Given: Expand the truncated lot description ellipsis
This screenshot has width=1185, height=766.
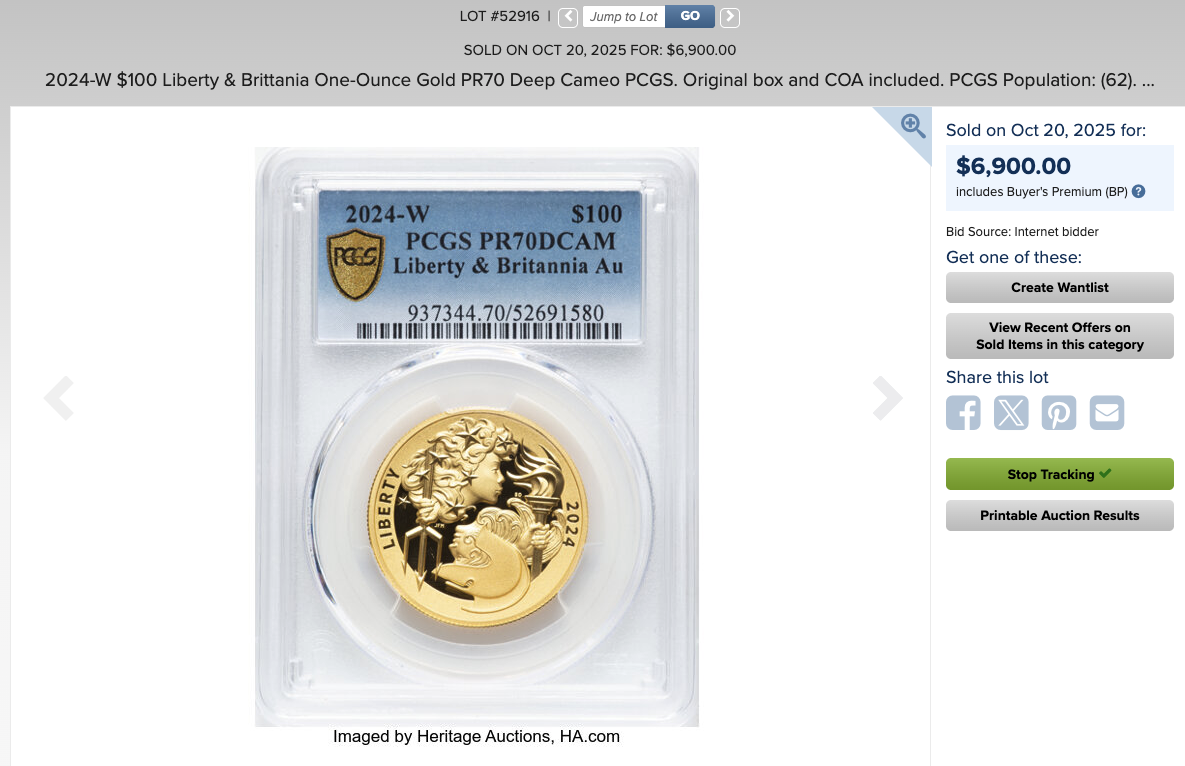Looking at the screenshot, I should pyautogui.click(x=1148, y=80).
